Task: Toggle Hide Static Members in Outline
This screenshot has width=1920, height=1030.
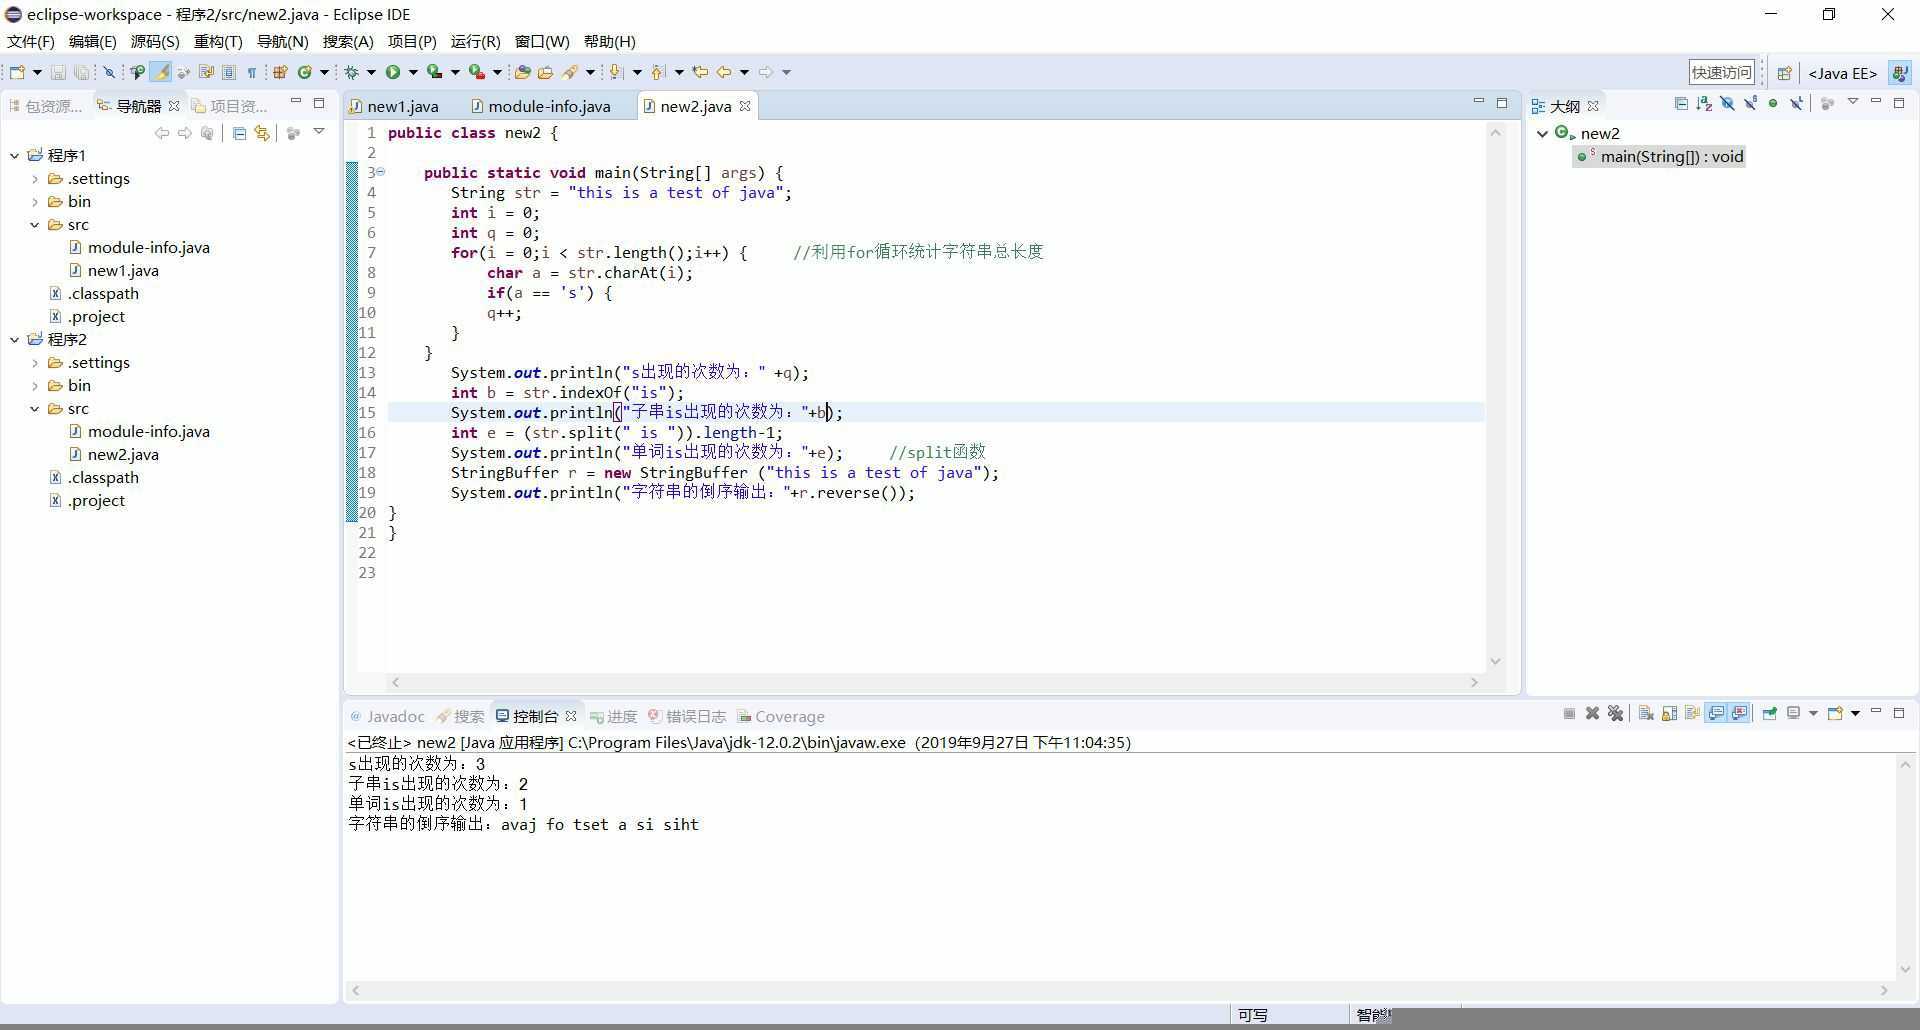Action: click(x=1750, y=103)
